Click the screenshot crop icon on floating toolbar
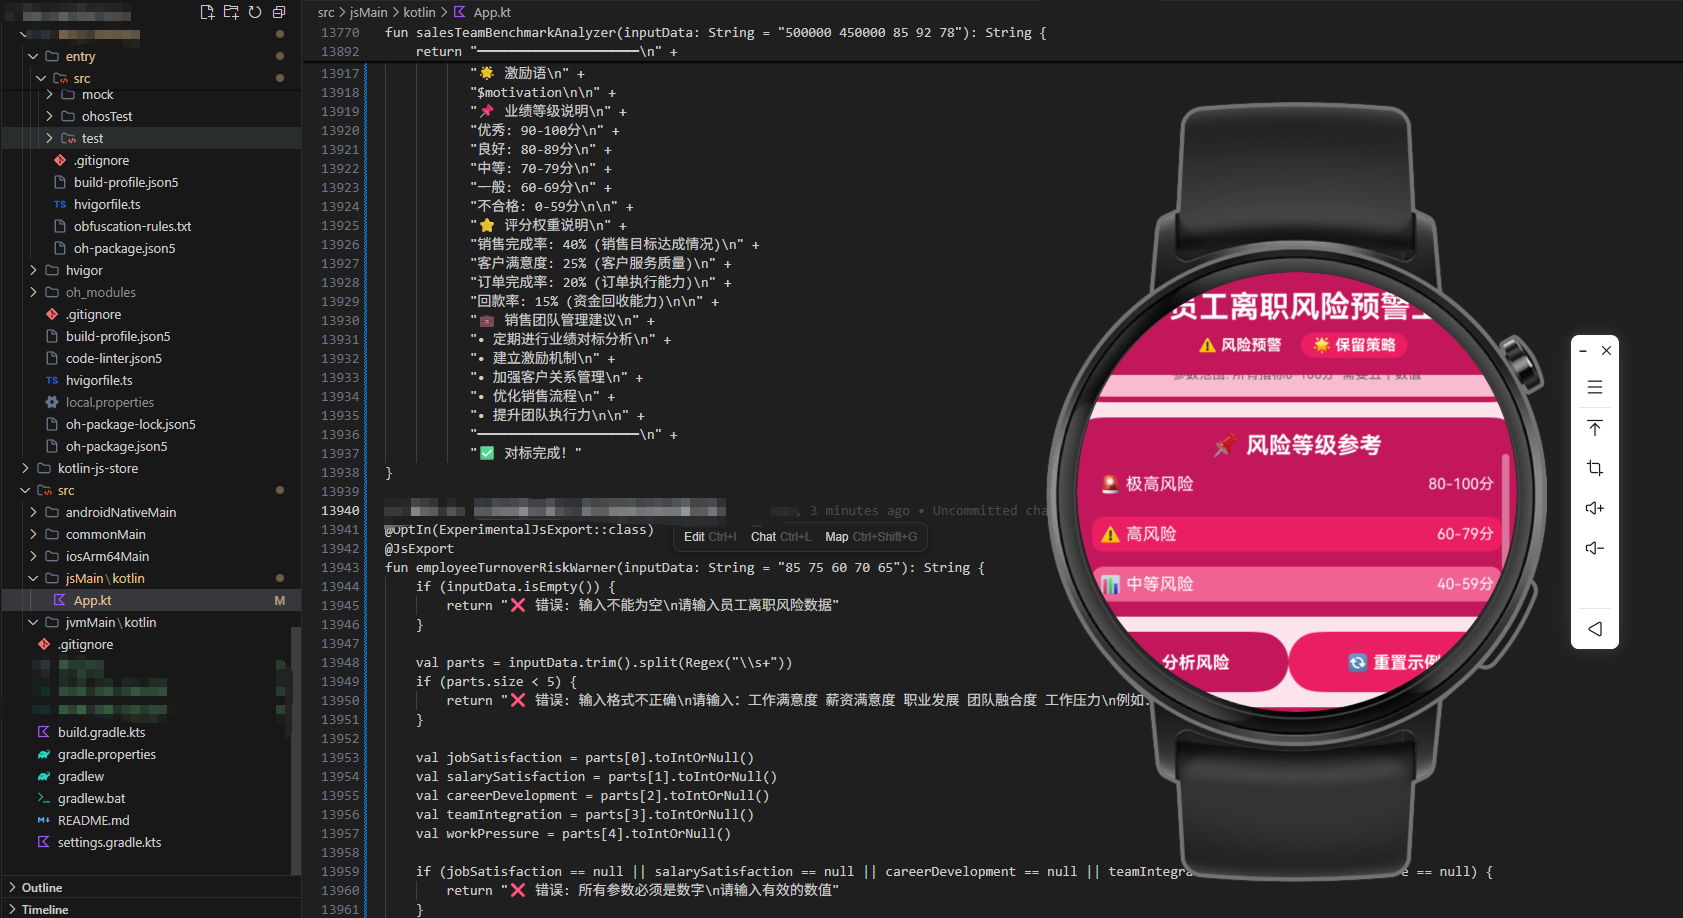Viewport: 1683px width, 918px height. click(x=1594, y=468)
